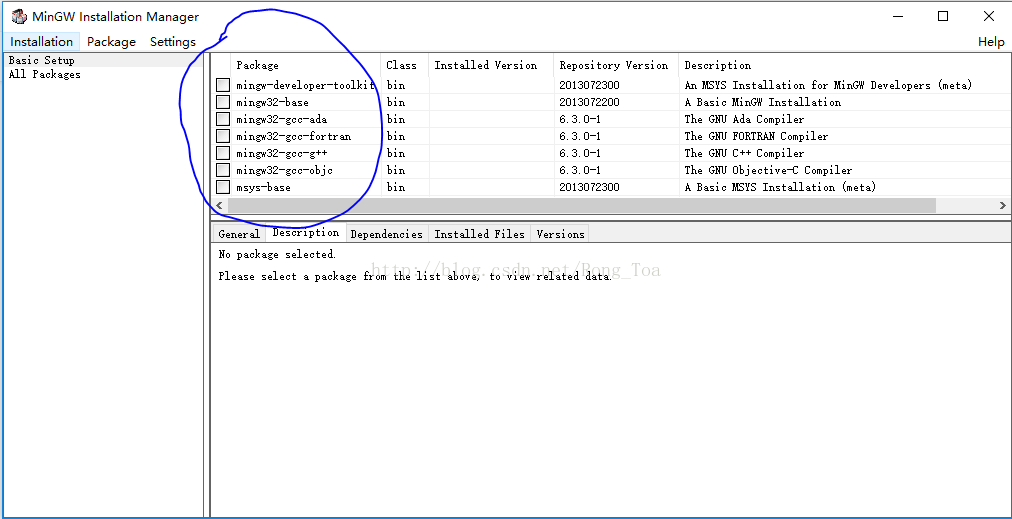Switch to the Installed Files tab

coord(480,234)
